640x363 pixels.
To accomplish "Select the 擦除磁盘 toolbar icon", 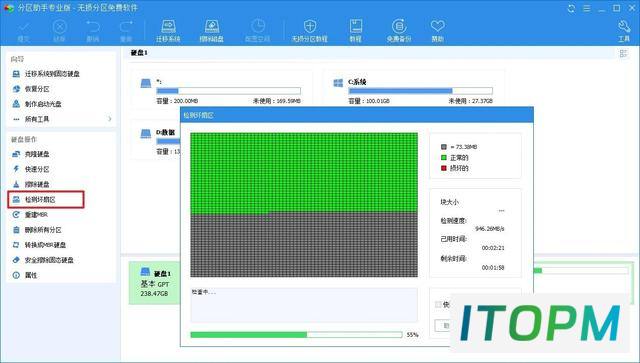I will 211,31.
